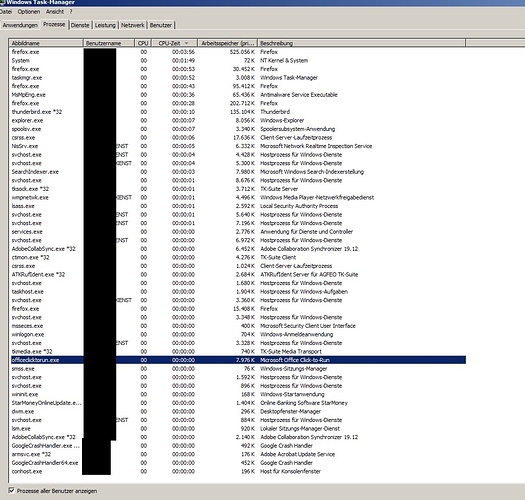
Task: Click the 'Desktopfenster-Manager' description
Action: [x=290, y=412]
